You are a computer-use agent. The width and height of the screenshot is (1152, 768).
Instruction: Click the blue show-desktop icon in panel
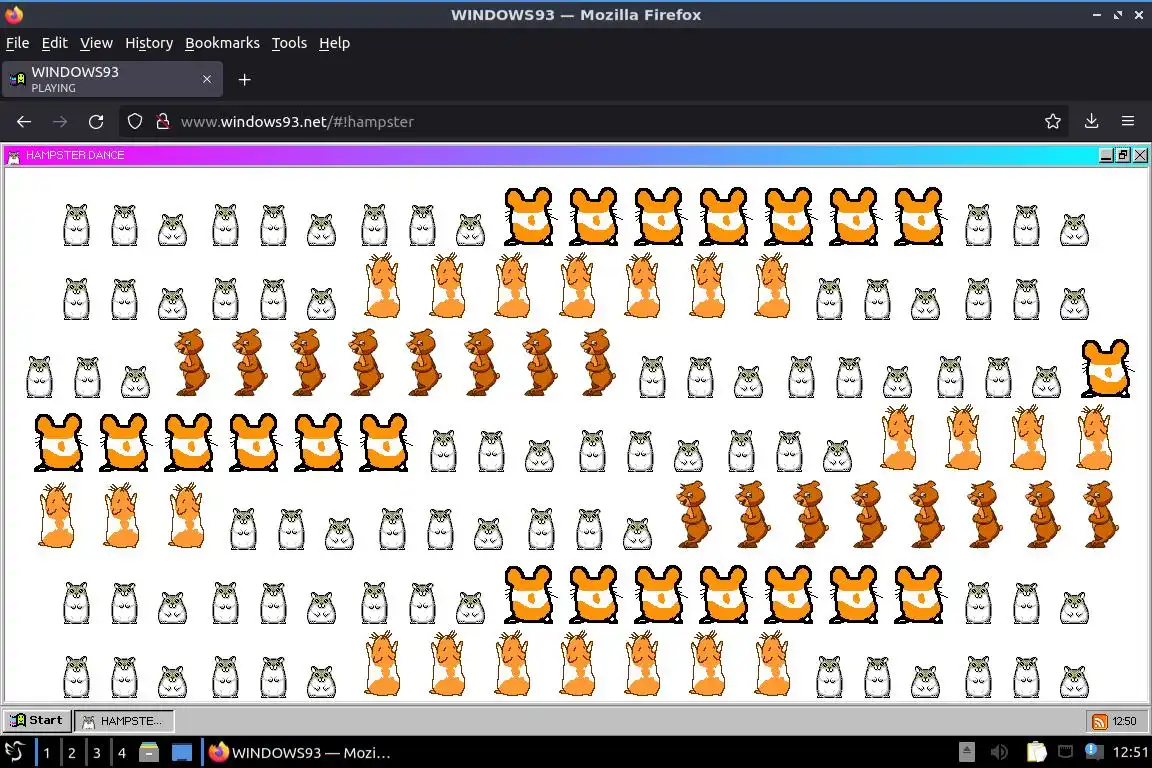tap(182, 753)
